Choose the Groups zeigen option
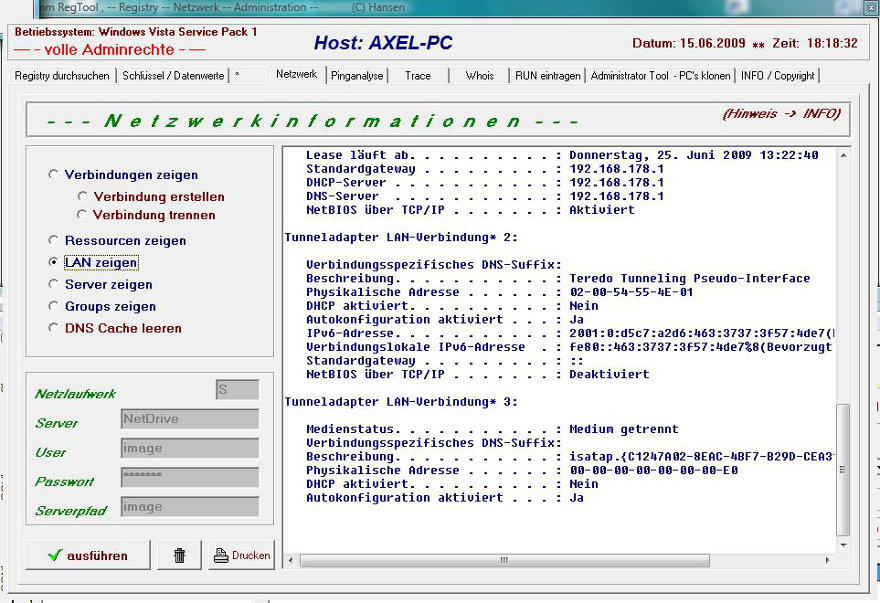The width and height of the screenshot is (880, 603). click(54, 307)
